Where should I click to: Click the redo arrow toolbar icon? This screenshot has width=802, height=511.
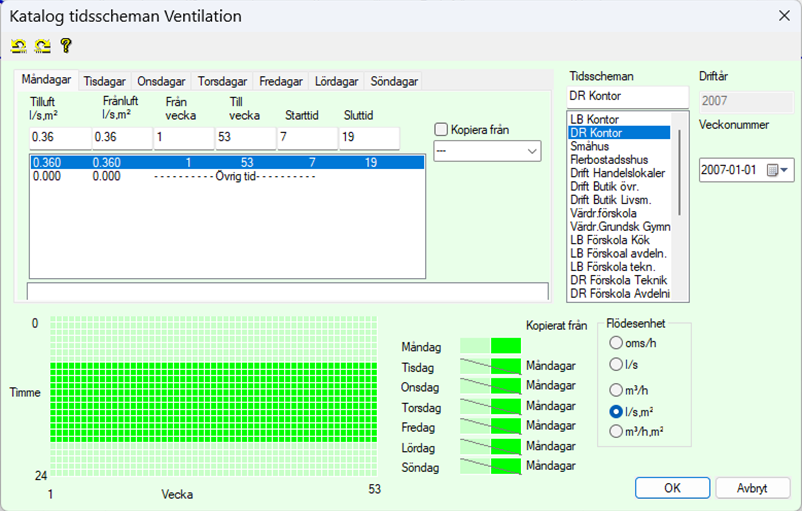[42, 46]
